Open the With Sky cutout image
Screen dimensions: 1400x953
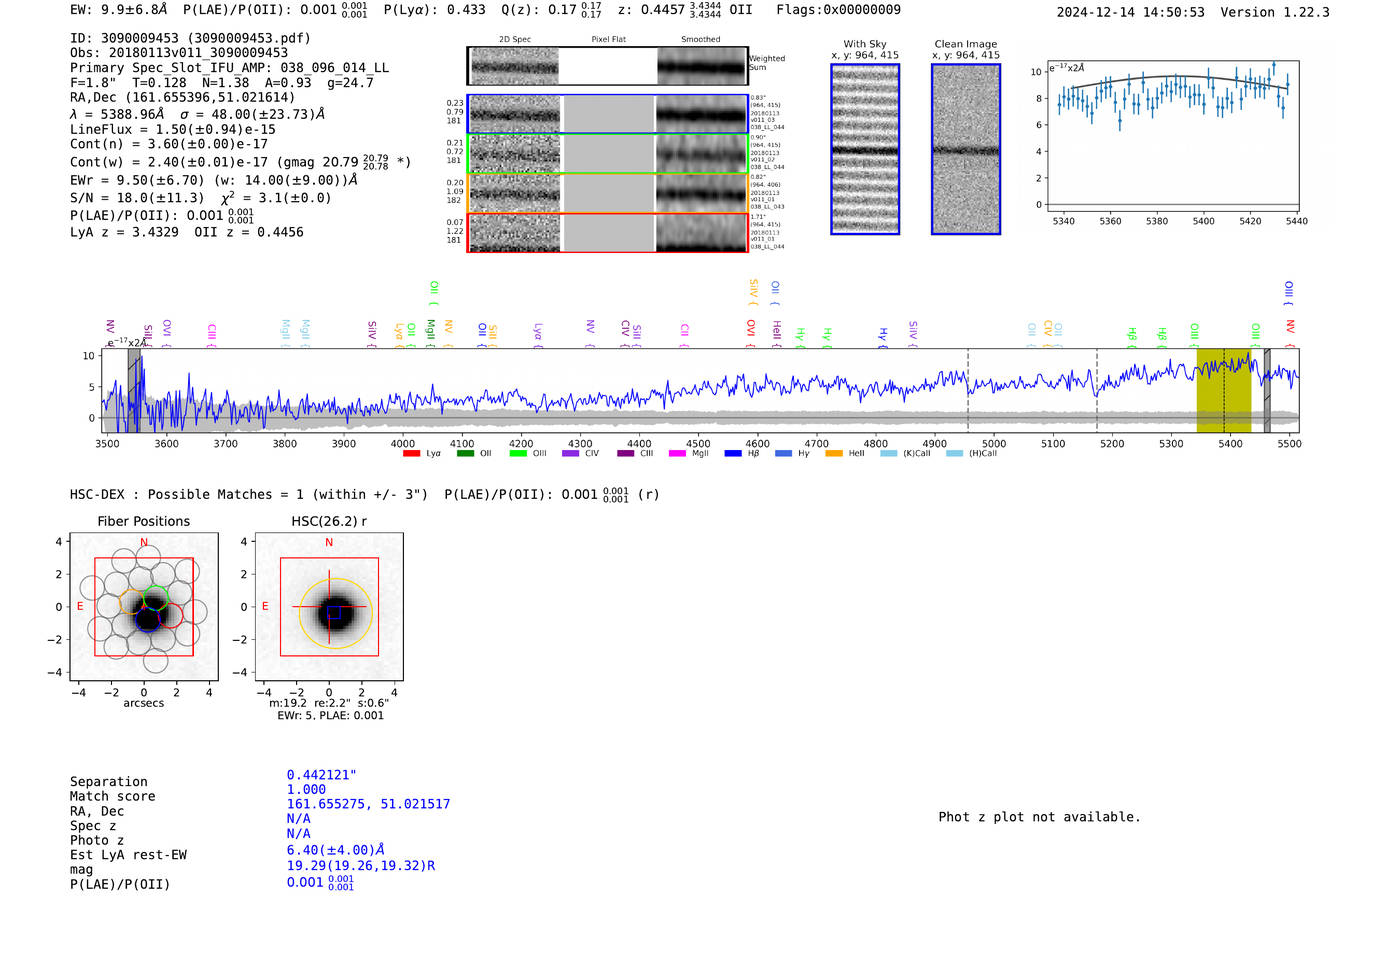pyautogui.click(x=865, y=149)
